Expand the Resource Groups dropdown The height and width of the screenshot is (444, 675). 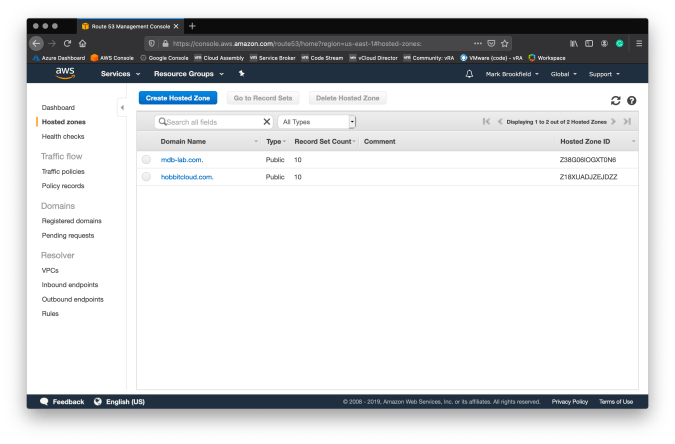tap(187, 74)
